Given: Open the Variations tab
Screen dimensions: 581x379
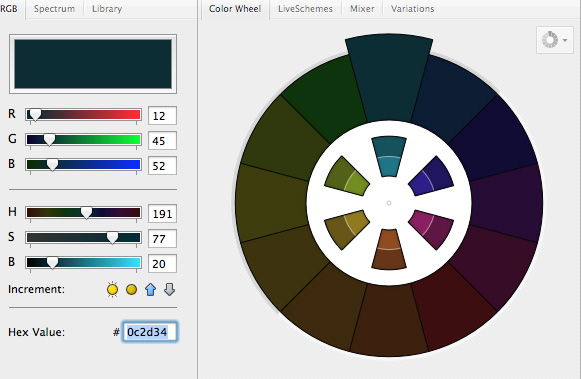Looking at the screenshot, I should [x=412, y=9].
